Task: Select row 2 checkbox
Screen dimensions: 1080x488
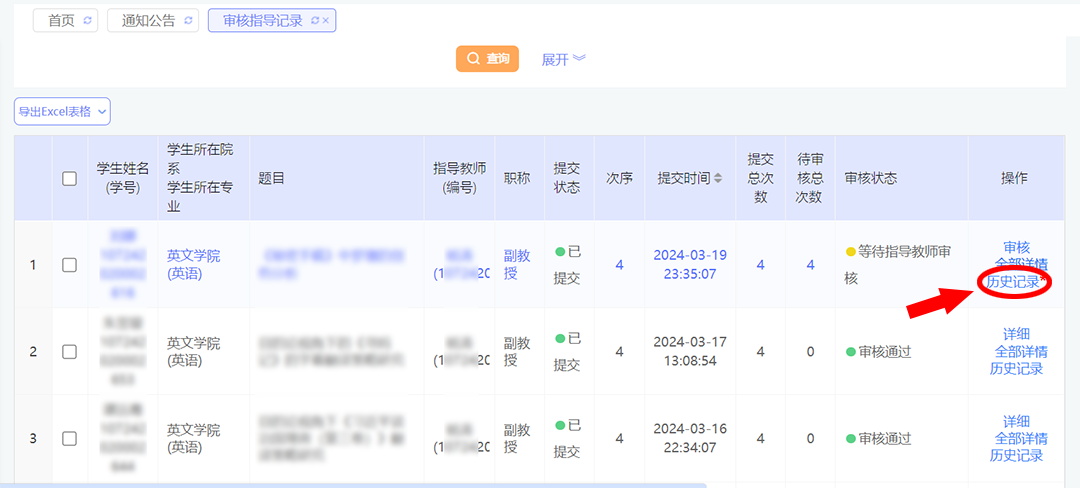Action: click(69, 352)
